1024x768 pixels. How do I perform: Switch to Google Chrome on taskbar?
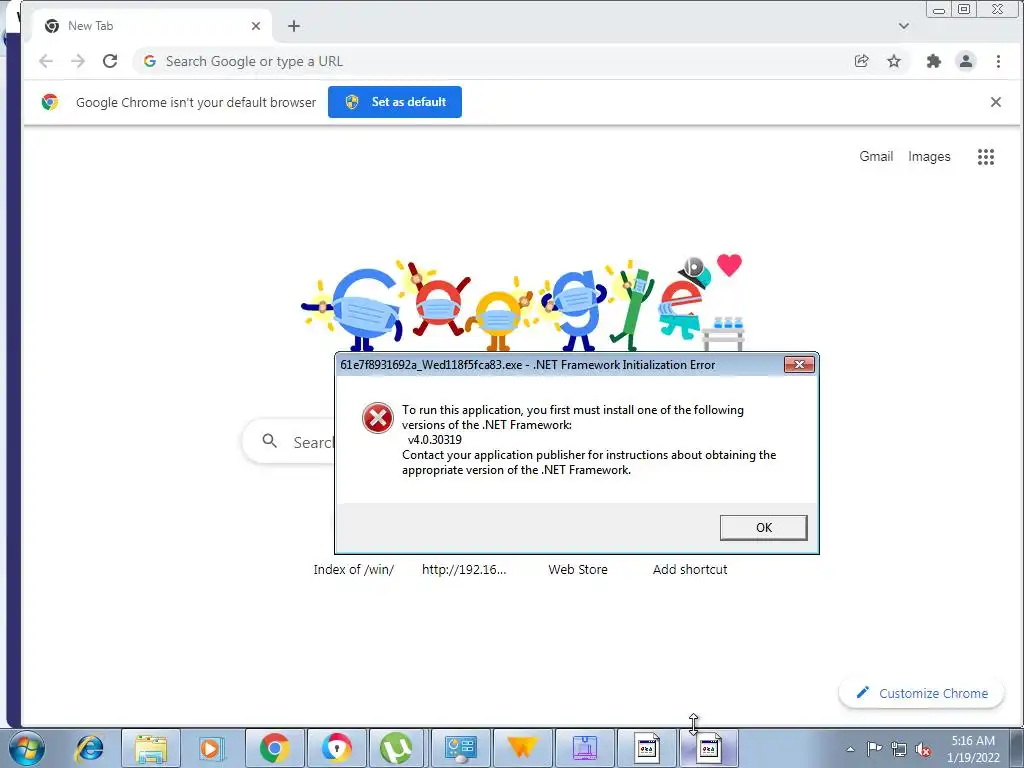tap(274, 748)
